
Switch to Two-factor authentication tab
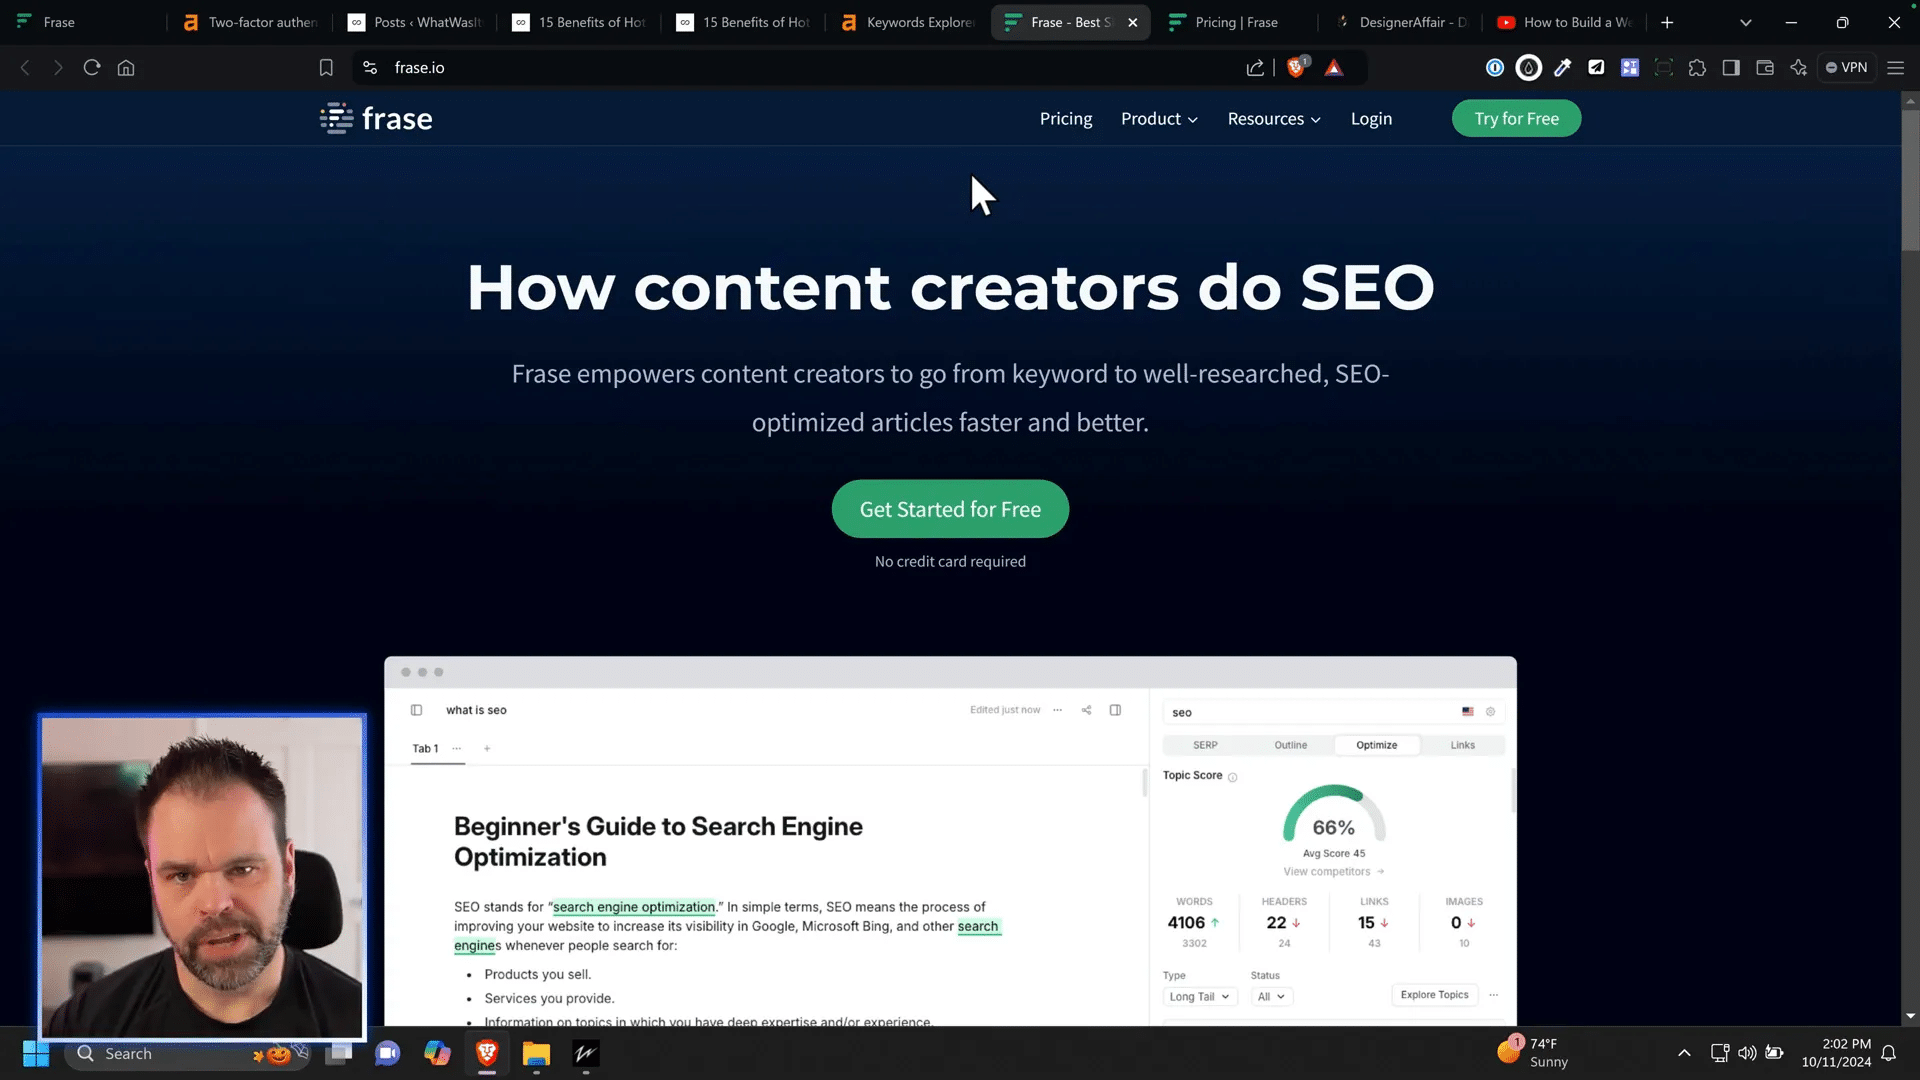pyautogui.click(x=250, y=22)
